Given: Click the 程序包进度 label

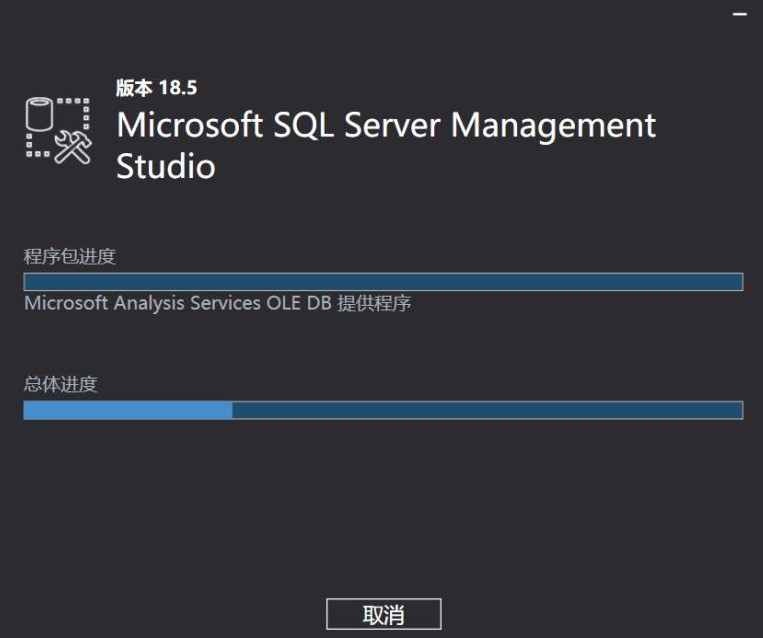Looking at the screenshot, I should pos(70,257).
